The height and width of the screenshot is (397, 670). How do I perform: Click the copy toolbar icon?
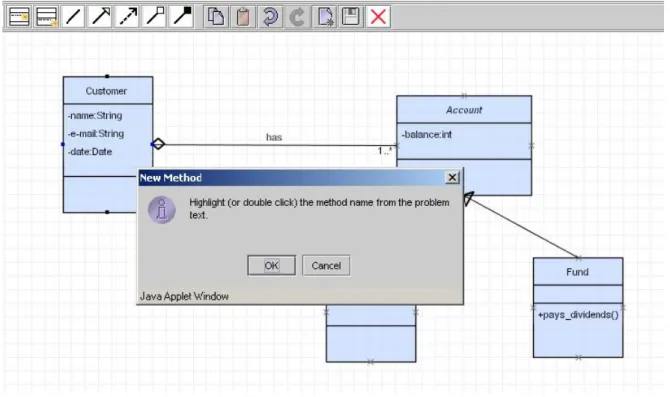tap(216, 17)
